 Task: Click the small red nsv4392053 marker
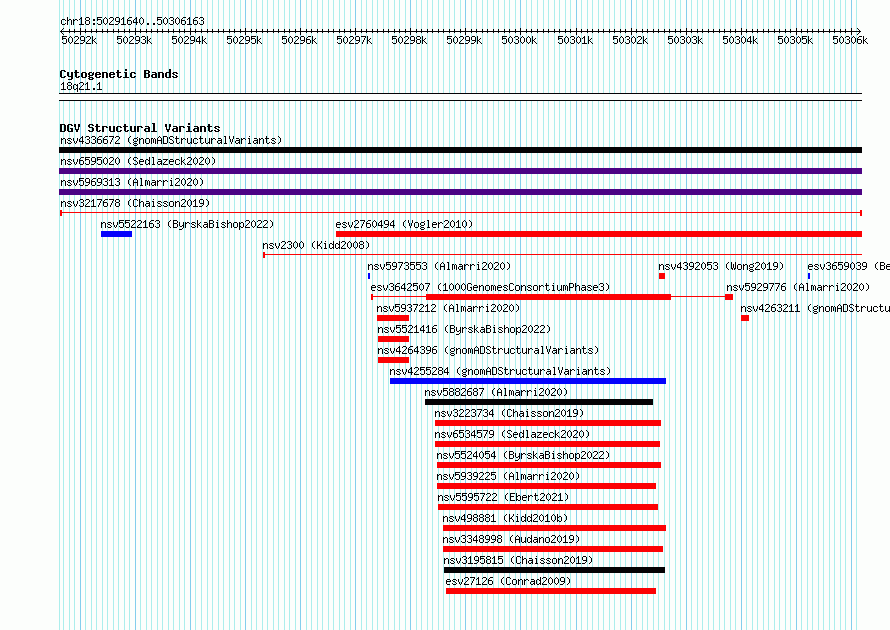point(662,276)
